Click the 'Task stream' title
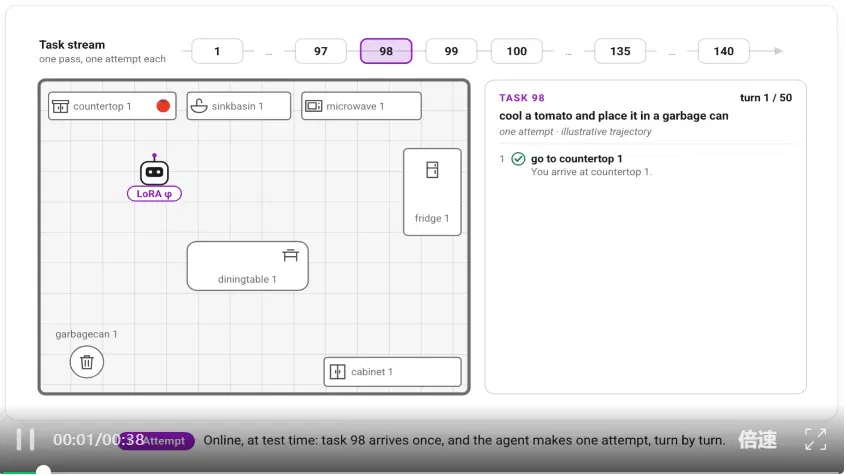Viewport: 846px width, 475px height. (72, 45)
